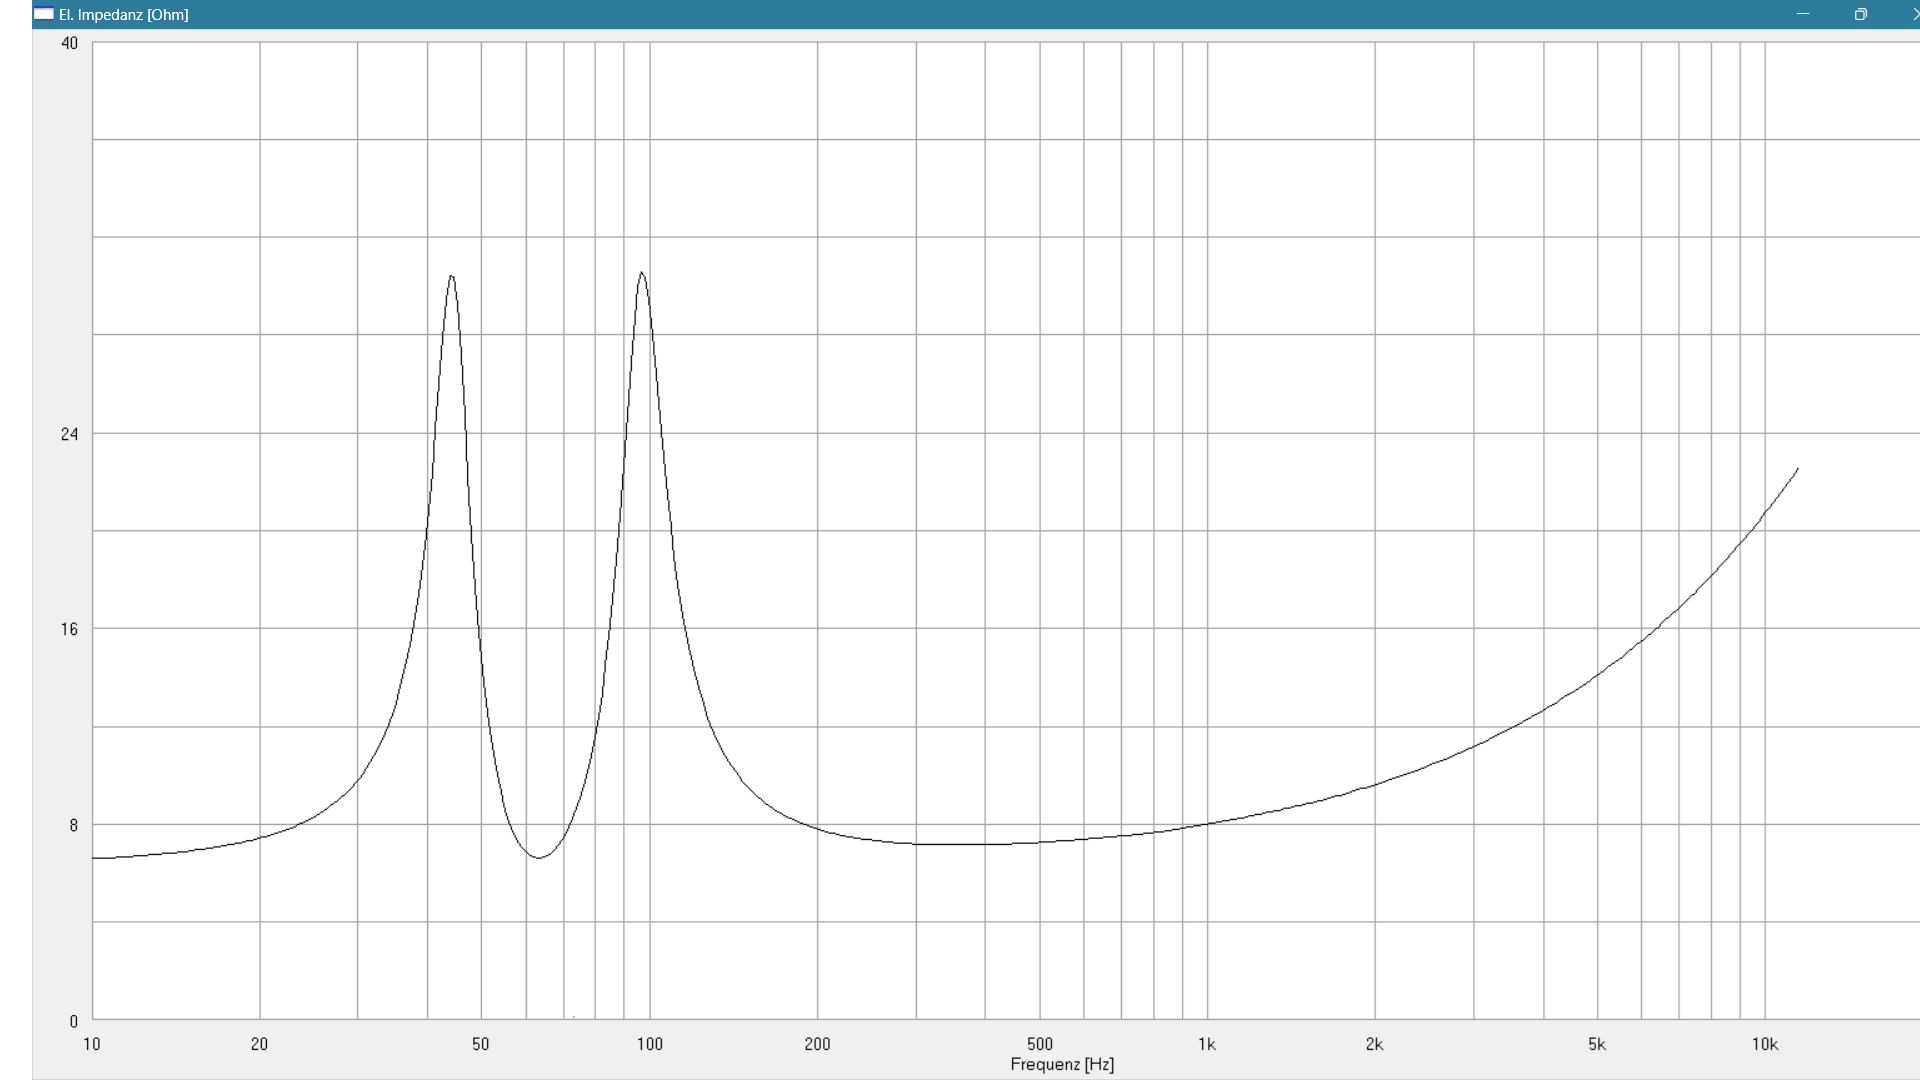
Task: Click the '16' impedance axis value
Action: point(69,629)
